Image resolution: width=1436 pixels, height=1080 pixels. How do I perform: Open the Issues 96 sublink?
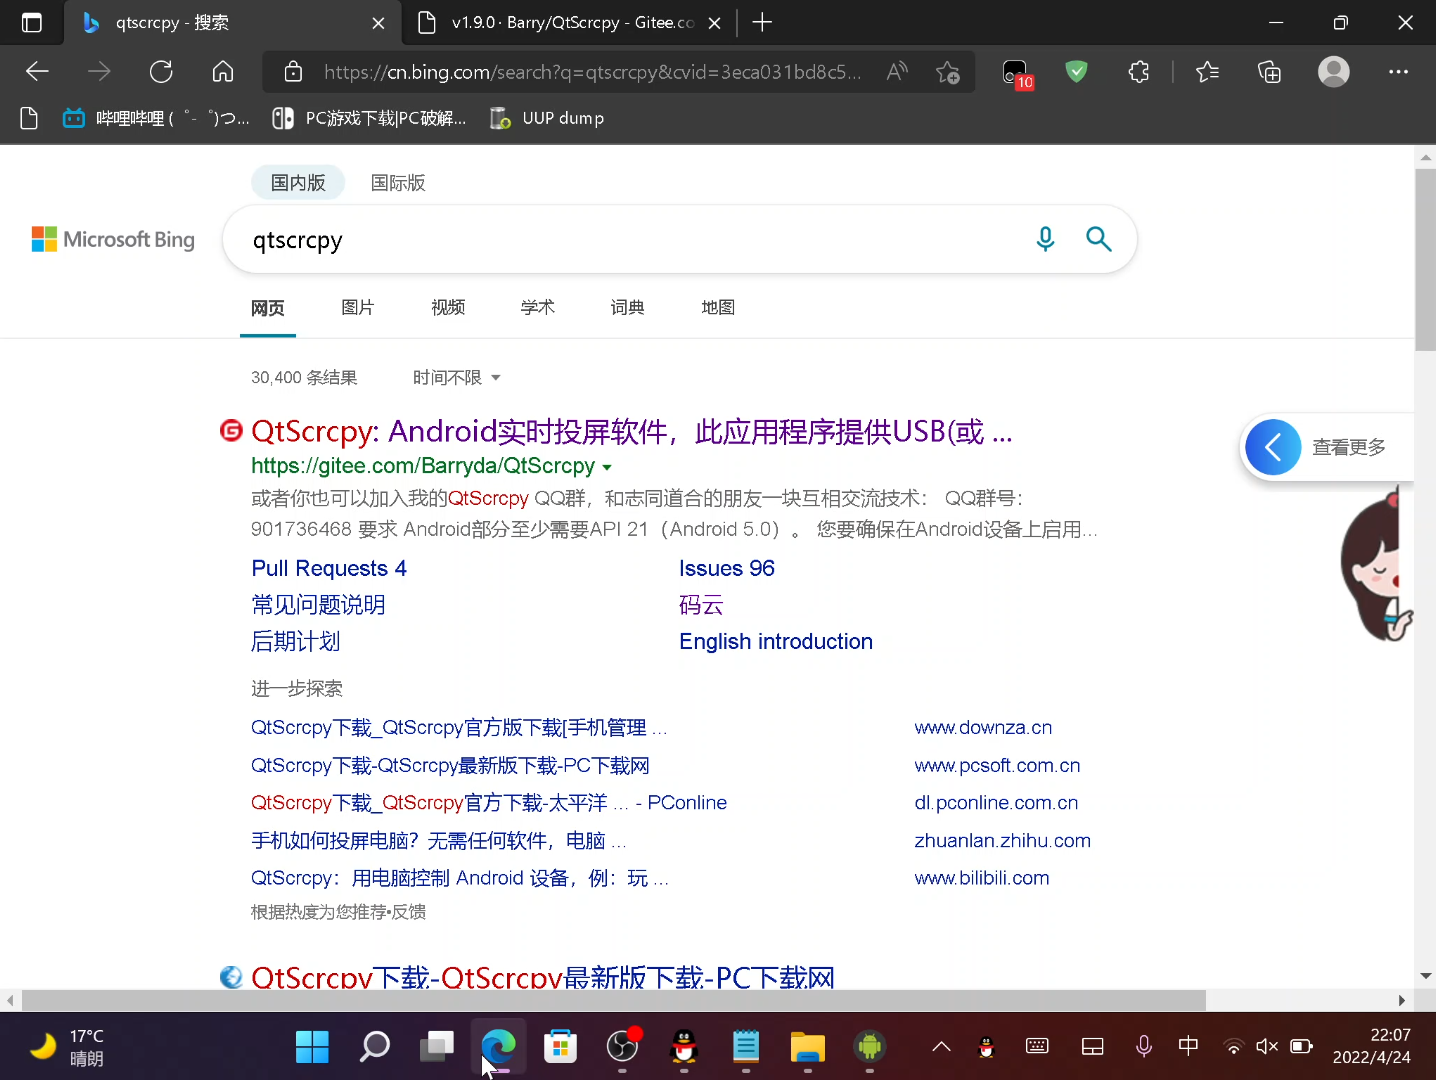(x=727, y=568)
